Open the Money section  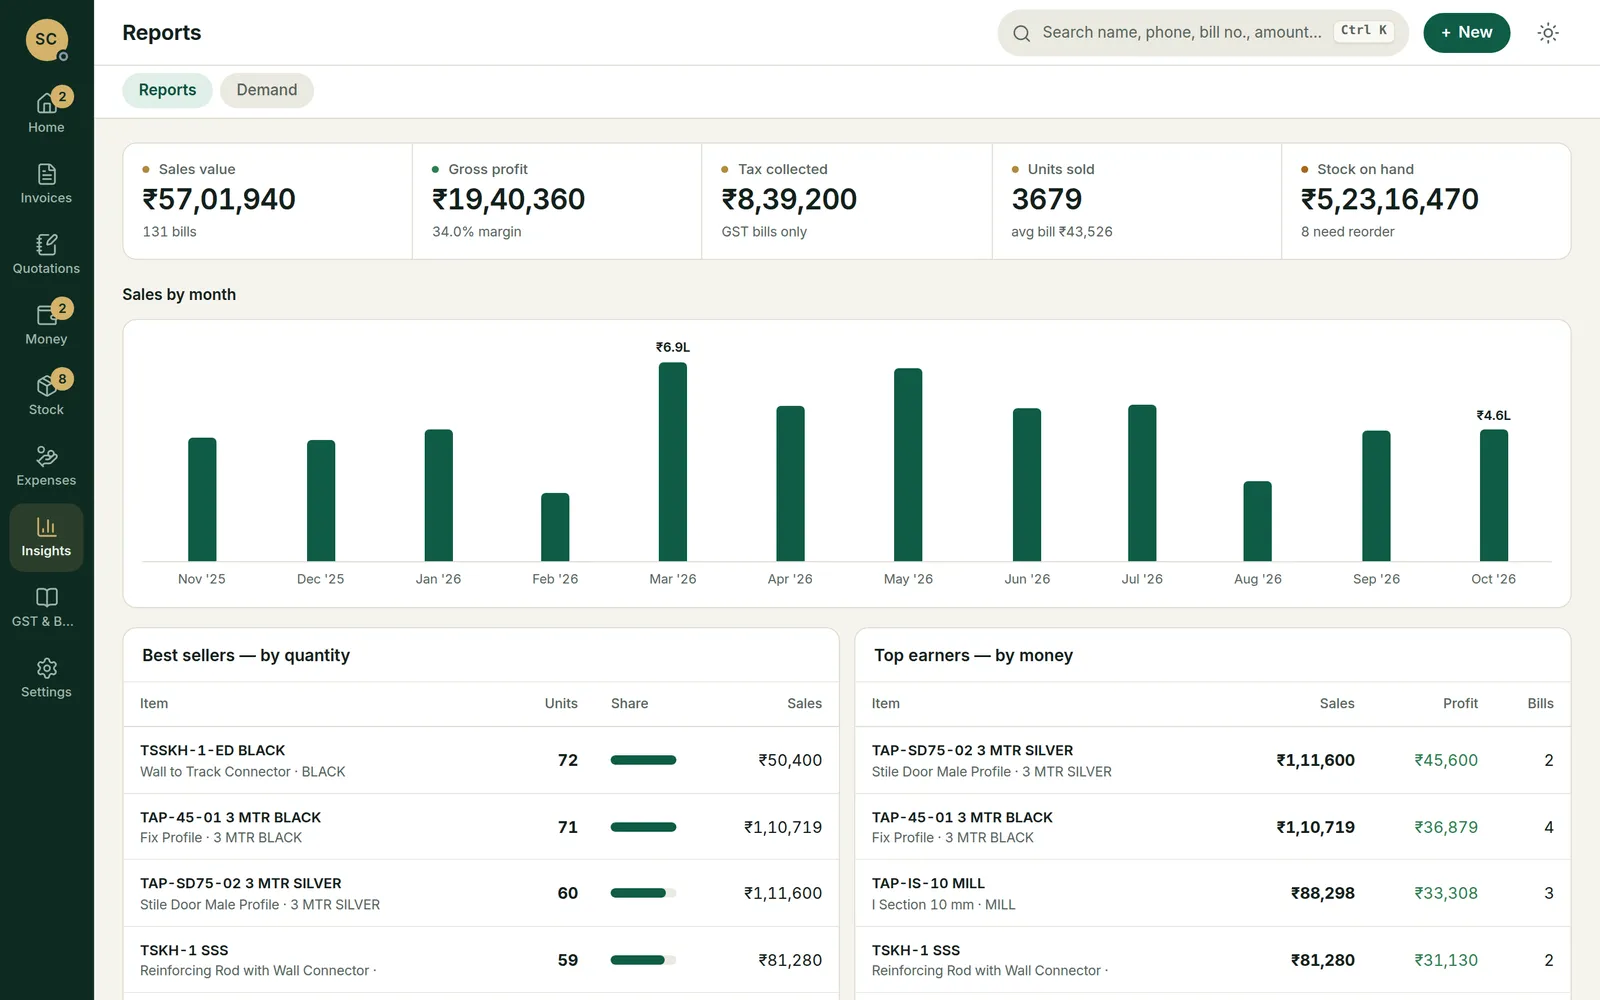click(x=46, y=325)
